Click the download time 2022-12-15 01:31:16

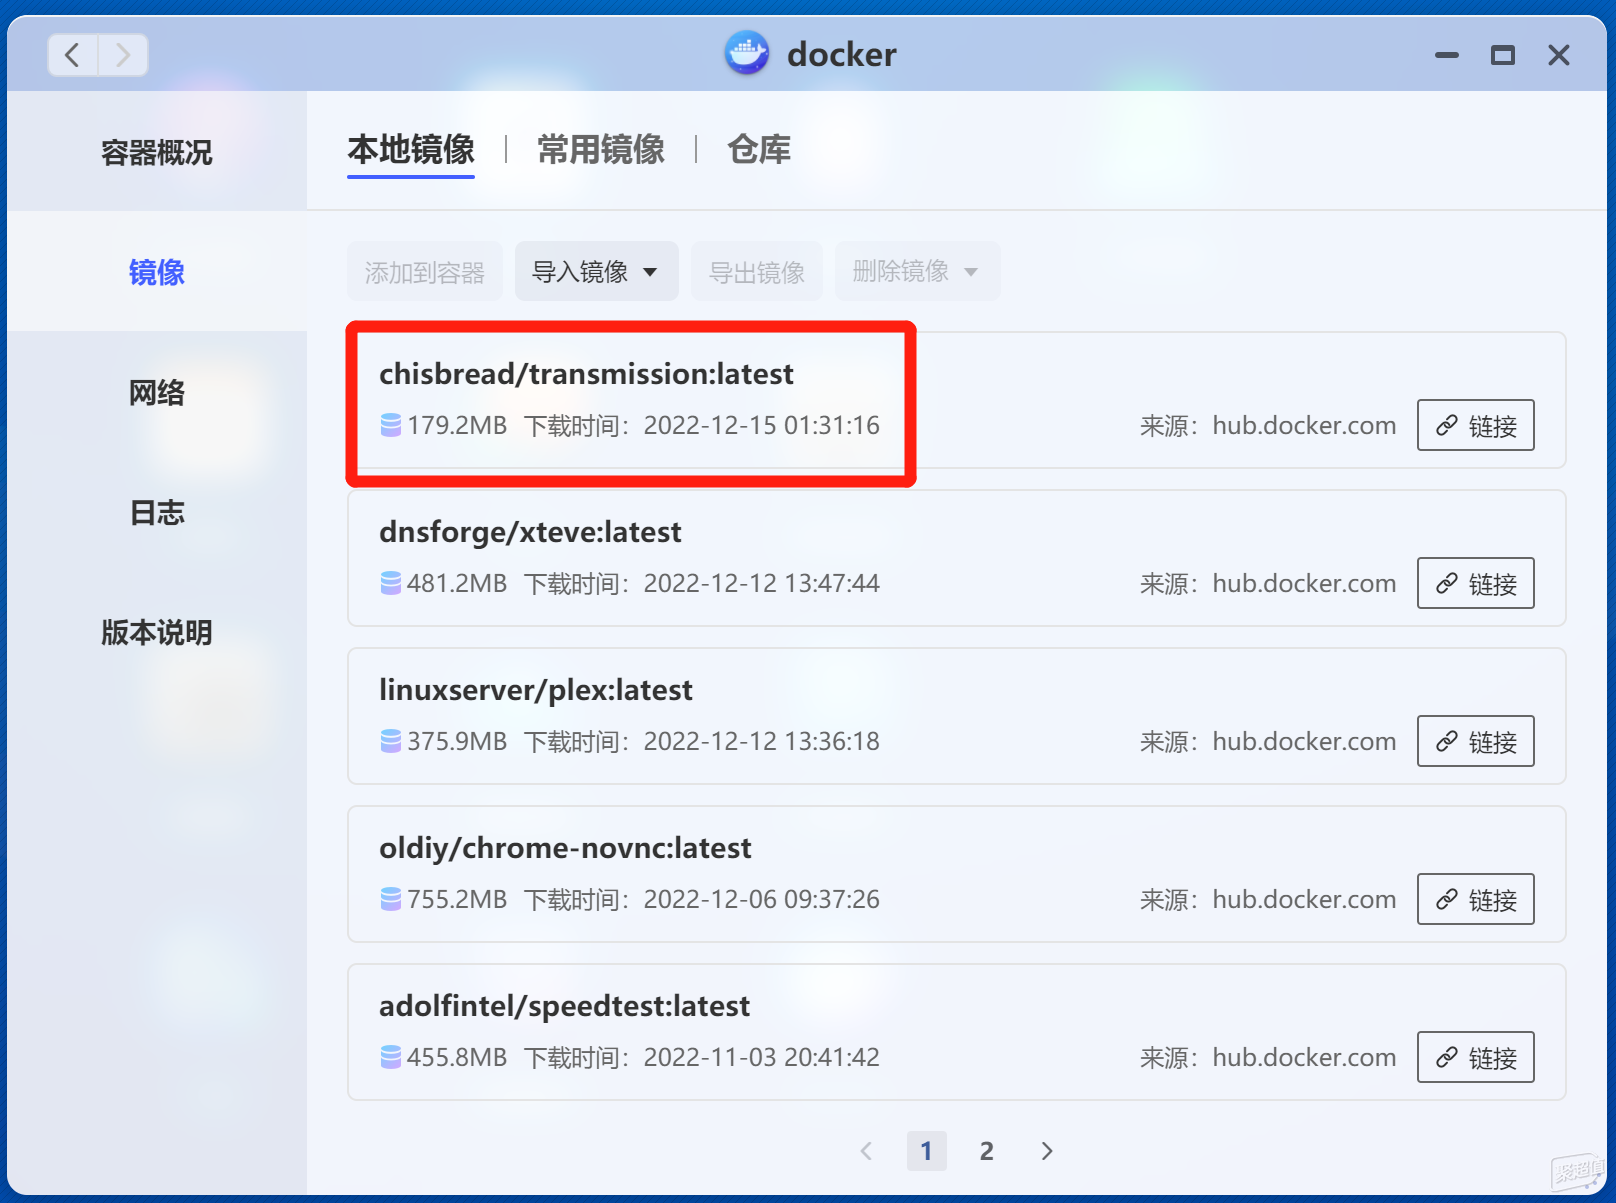(x=761, y=425)
